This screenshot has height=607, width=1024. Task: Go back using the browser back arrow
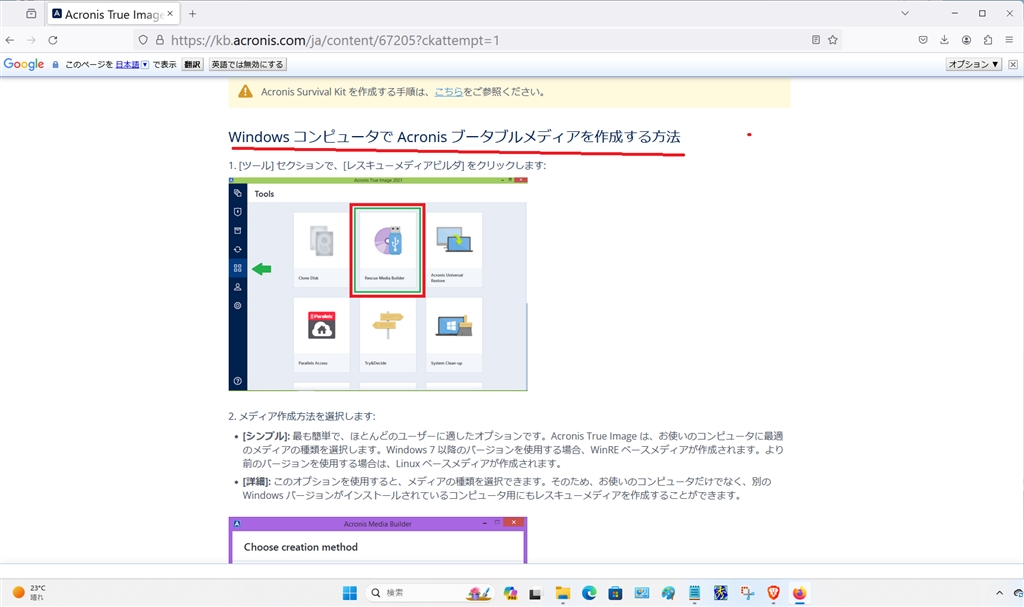tap(10, 40)
